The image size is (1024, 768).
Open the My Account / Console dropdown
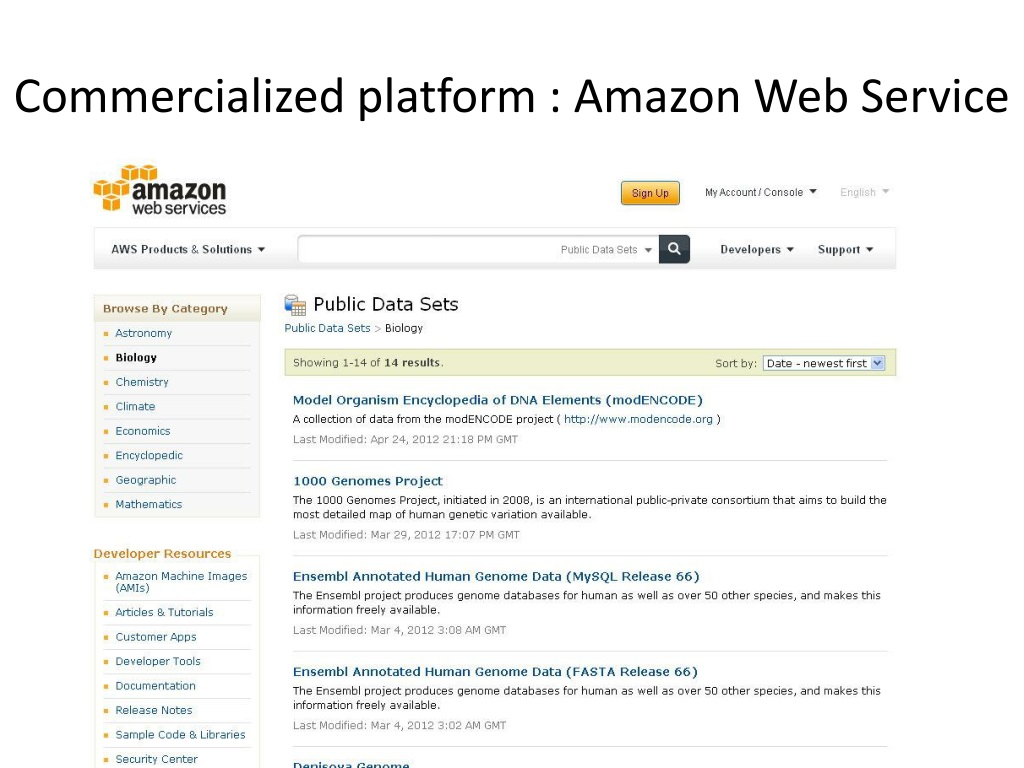(x=761, y=192)
